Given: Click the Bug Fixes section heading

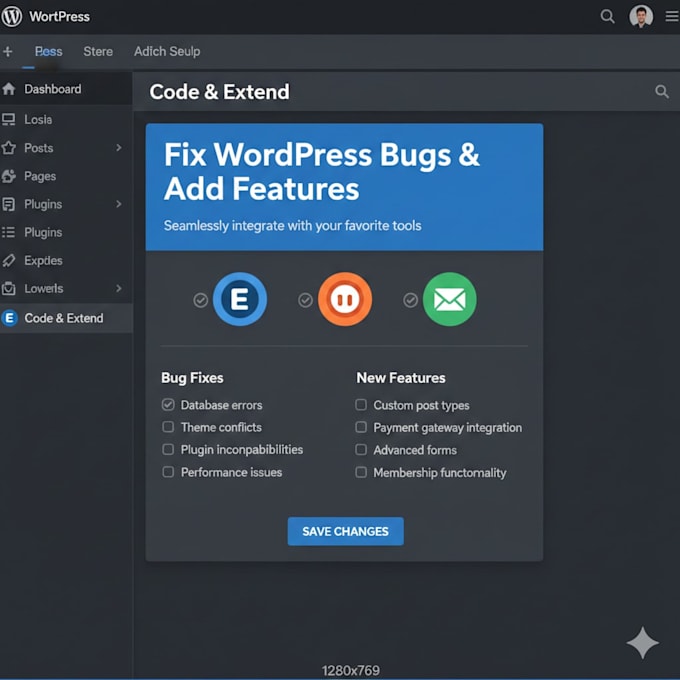Looking at the screenshot, I should tap(193, 378).
